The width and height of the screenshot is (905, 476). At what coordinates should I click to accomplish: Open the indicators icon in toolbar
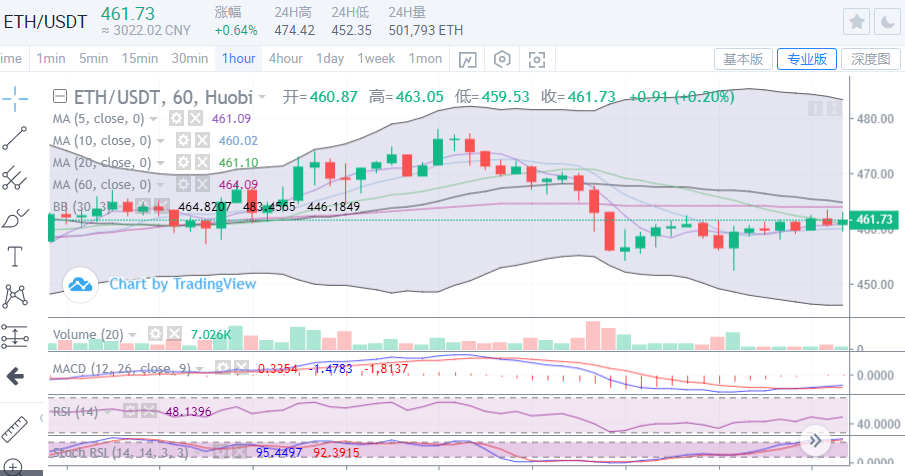coord(467,59)
